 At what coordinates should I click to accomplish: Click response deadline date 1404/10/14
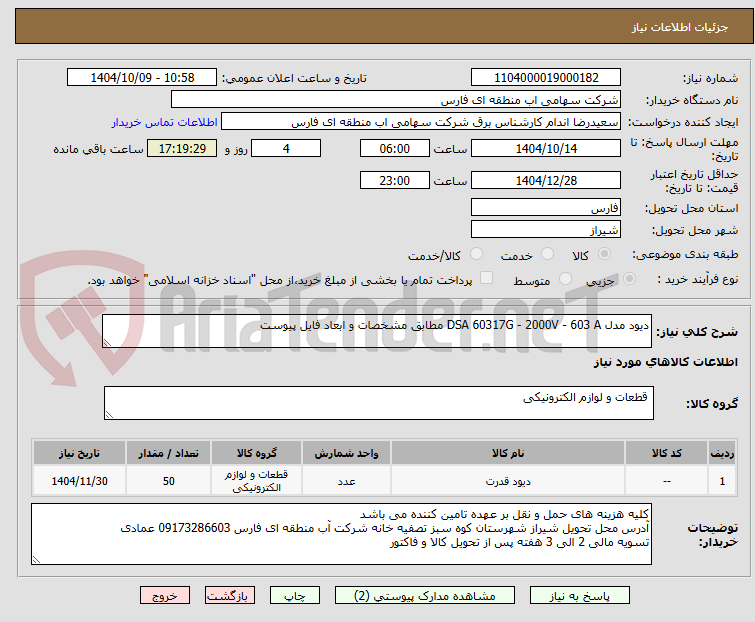(x=546, y=148)
